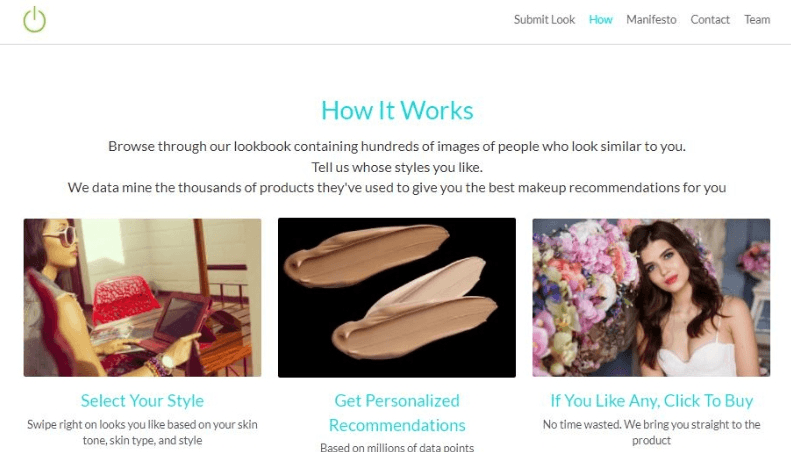Click the 'We data mine' sentence
791x452 pixels.
397,187
